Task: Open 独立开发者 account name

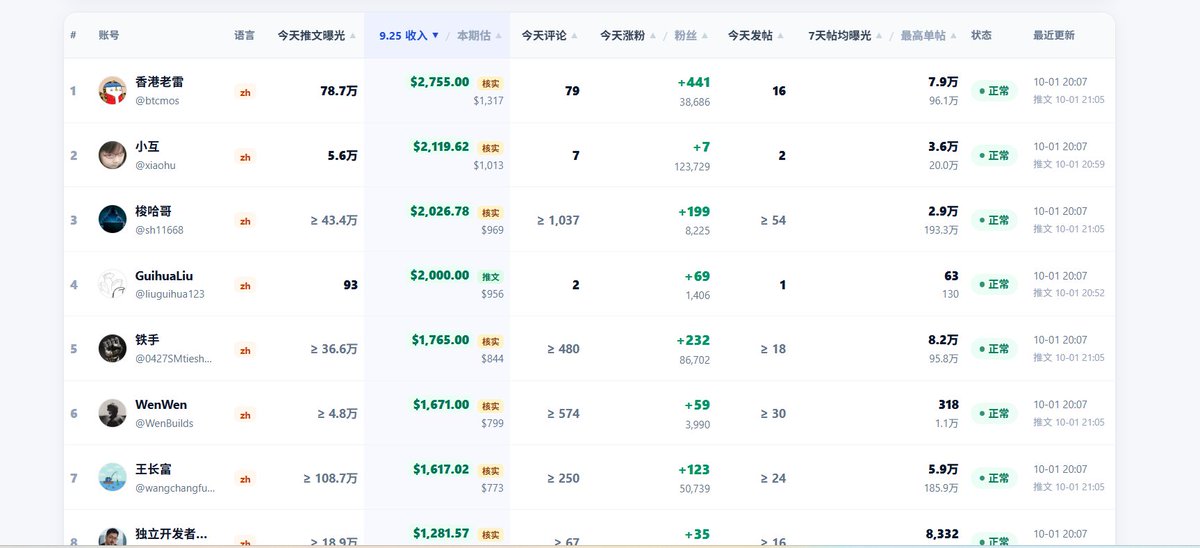Action: tap(171, 534)
